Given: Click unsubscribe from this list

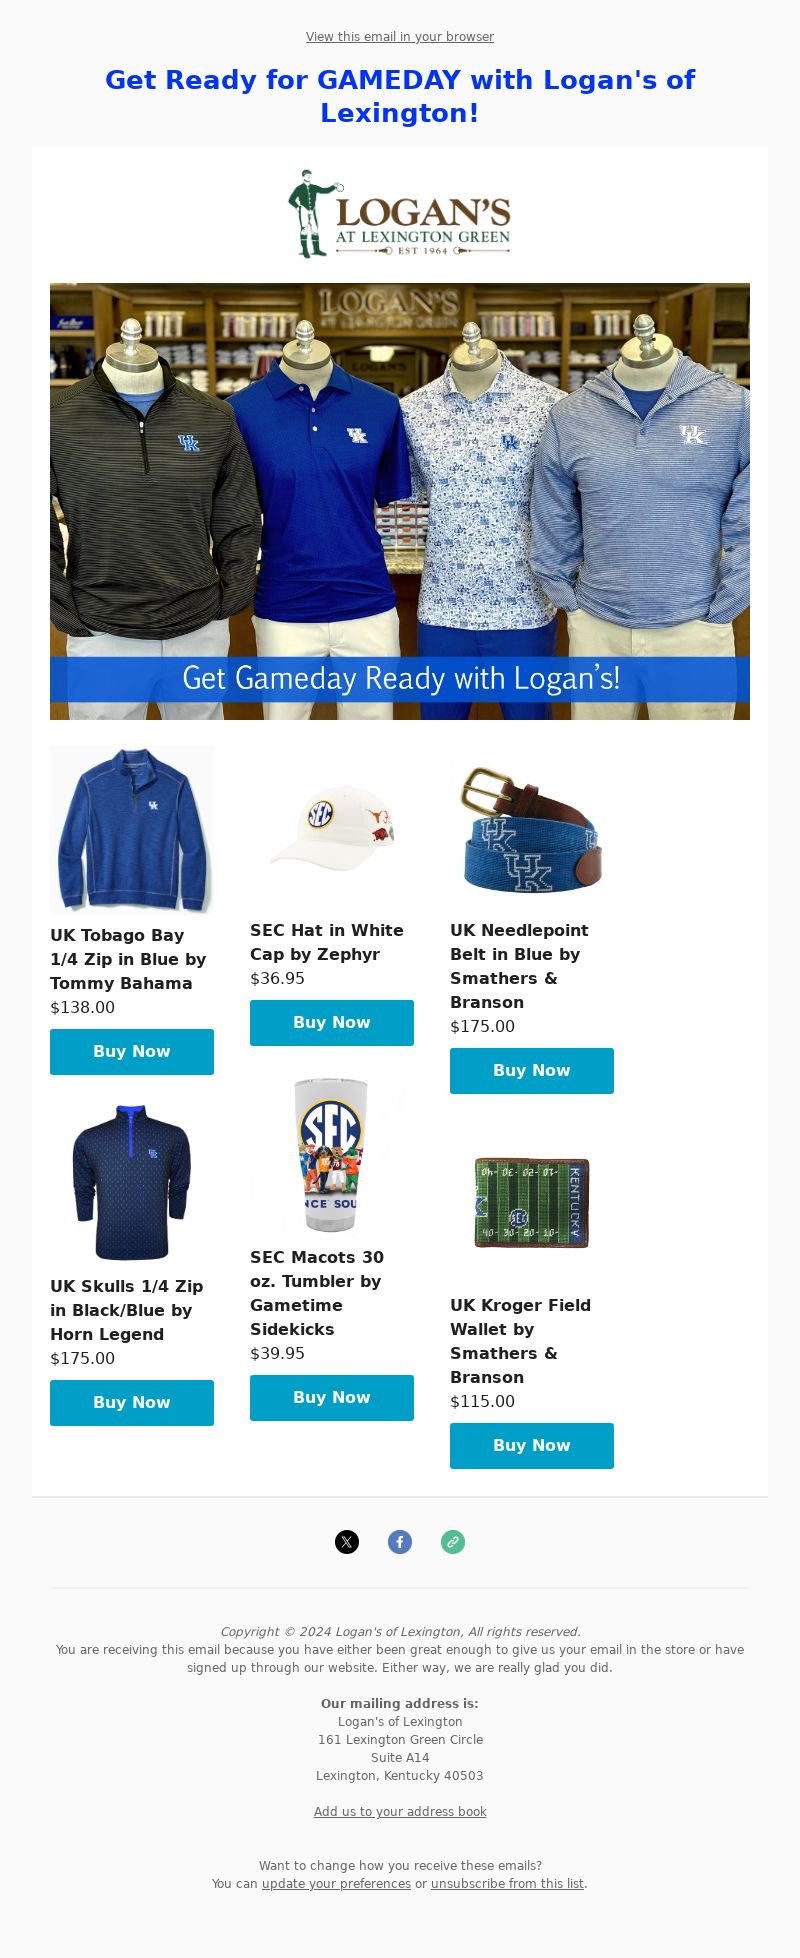Looking at the screenshot, I should (x=507, y=1884).
